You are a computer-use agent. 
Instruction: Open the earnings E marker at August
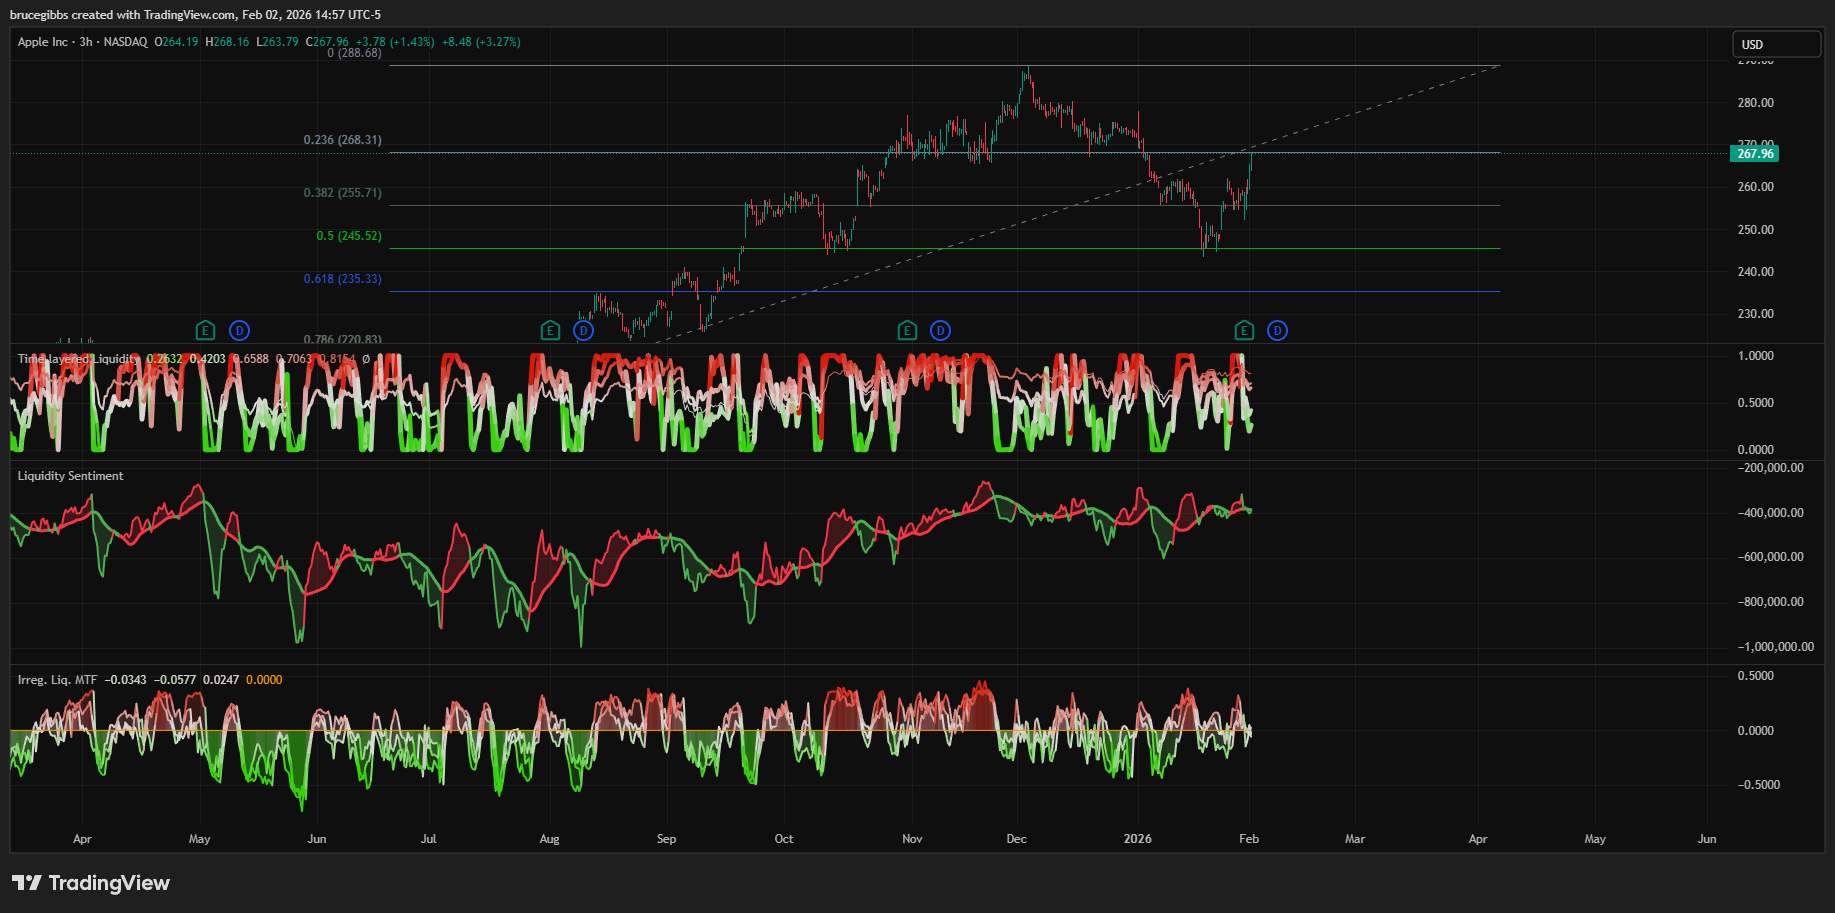550,331
